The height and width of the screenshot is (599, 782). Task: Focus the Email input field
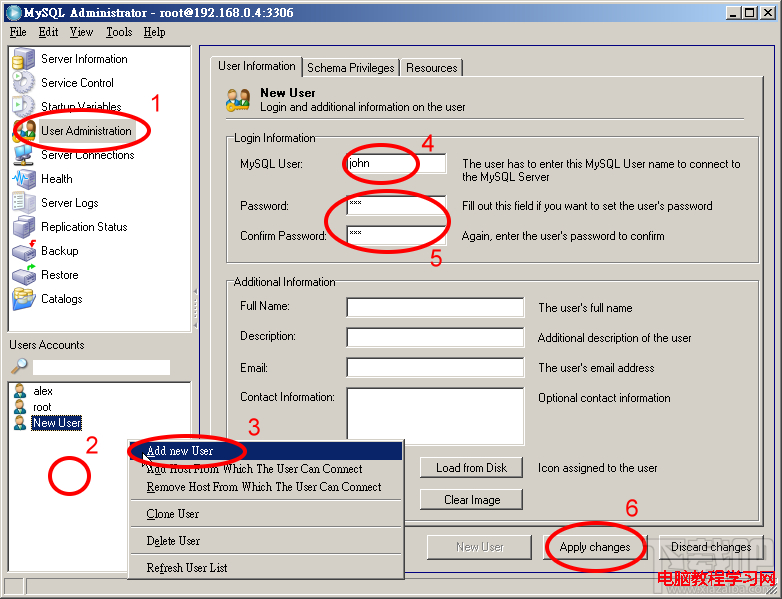(435, 368)
